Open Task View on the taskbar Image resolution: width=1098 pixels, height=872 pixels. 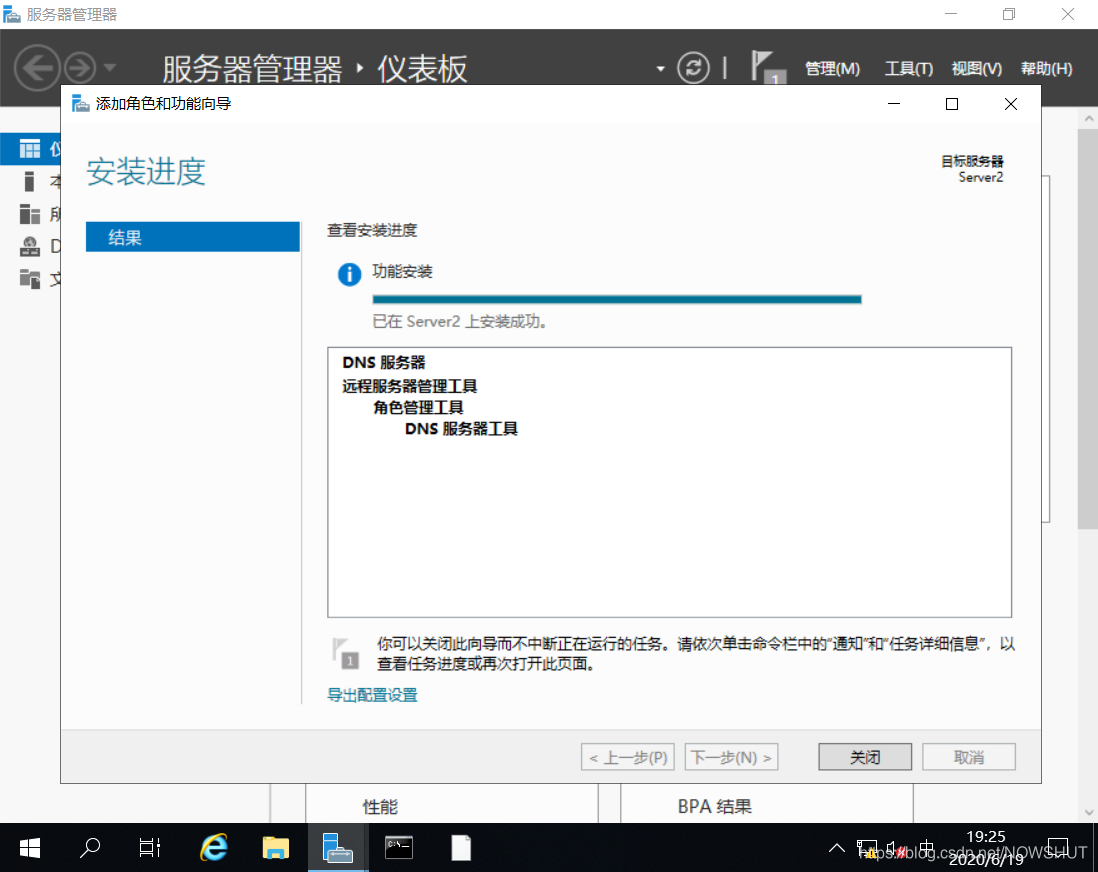pyautogui.click(x=150, y=848)
